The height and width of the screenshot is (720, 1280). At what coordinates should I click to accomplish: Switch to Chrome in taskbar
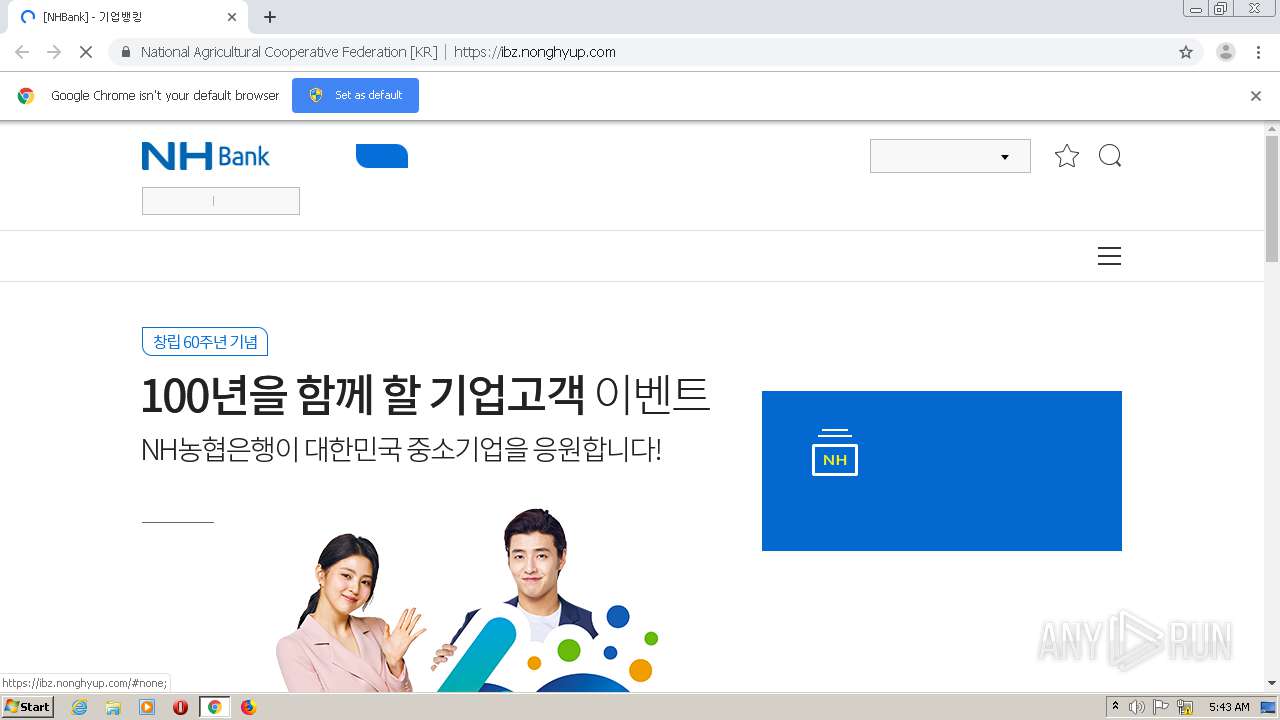tap(214, 707)
